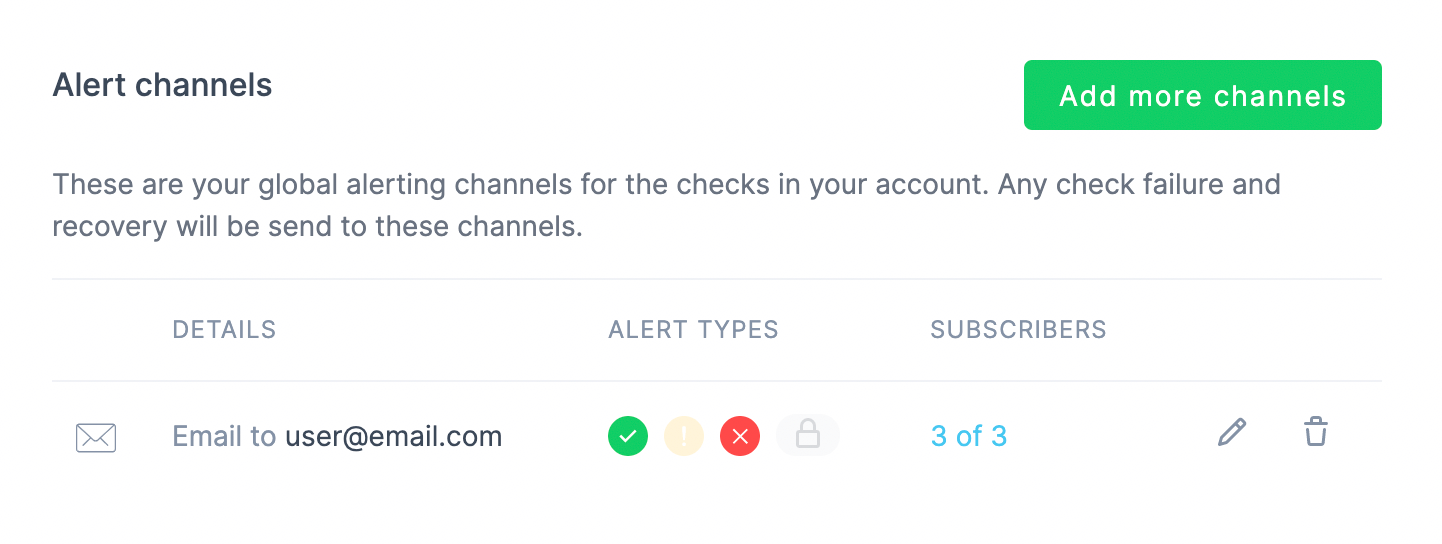
Task: Toggle the yellow exclamation degraded alert
Action: (x=684, y=436)
